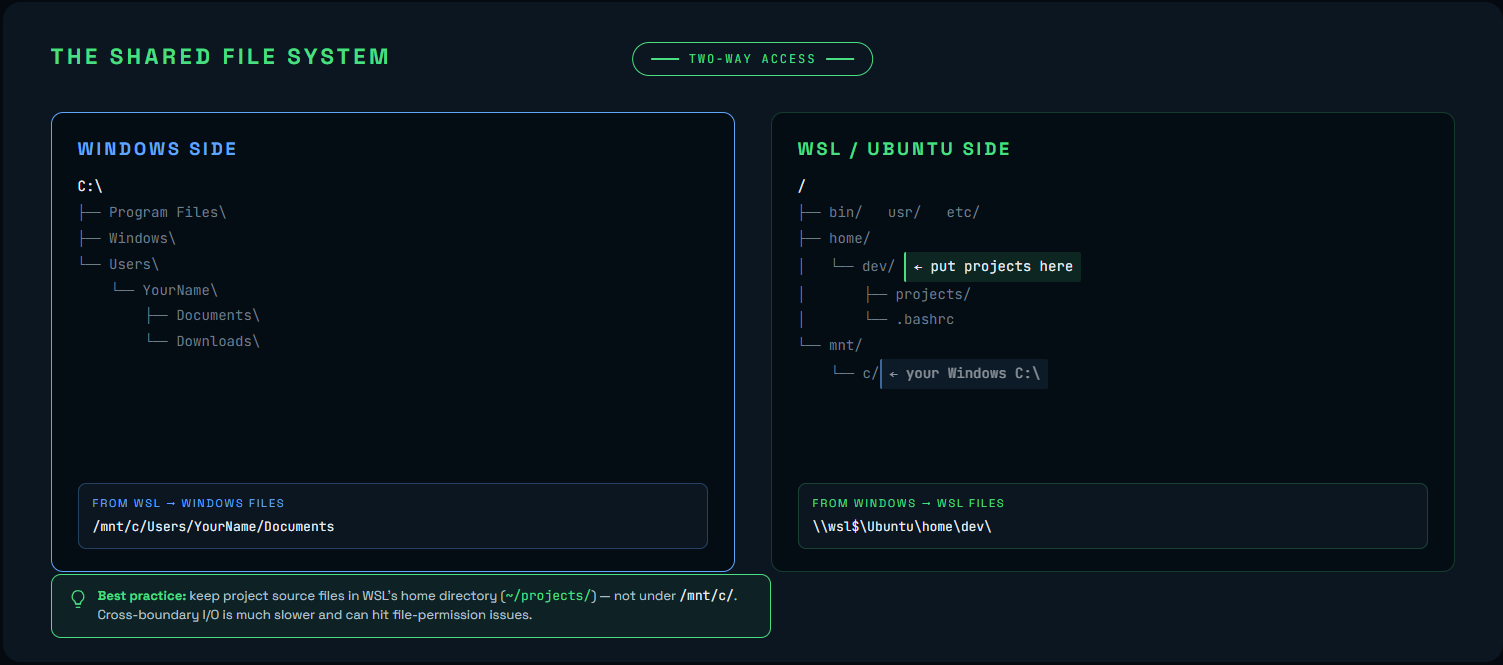The image size is (1503, 665).
Task: Select the c/ tree row under mnt
Action: [x=856, y=373]
